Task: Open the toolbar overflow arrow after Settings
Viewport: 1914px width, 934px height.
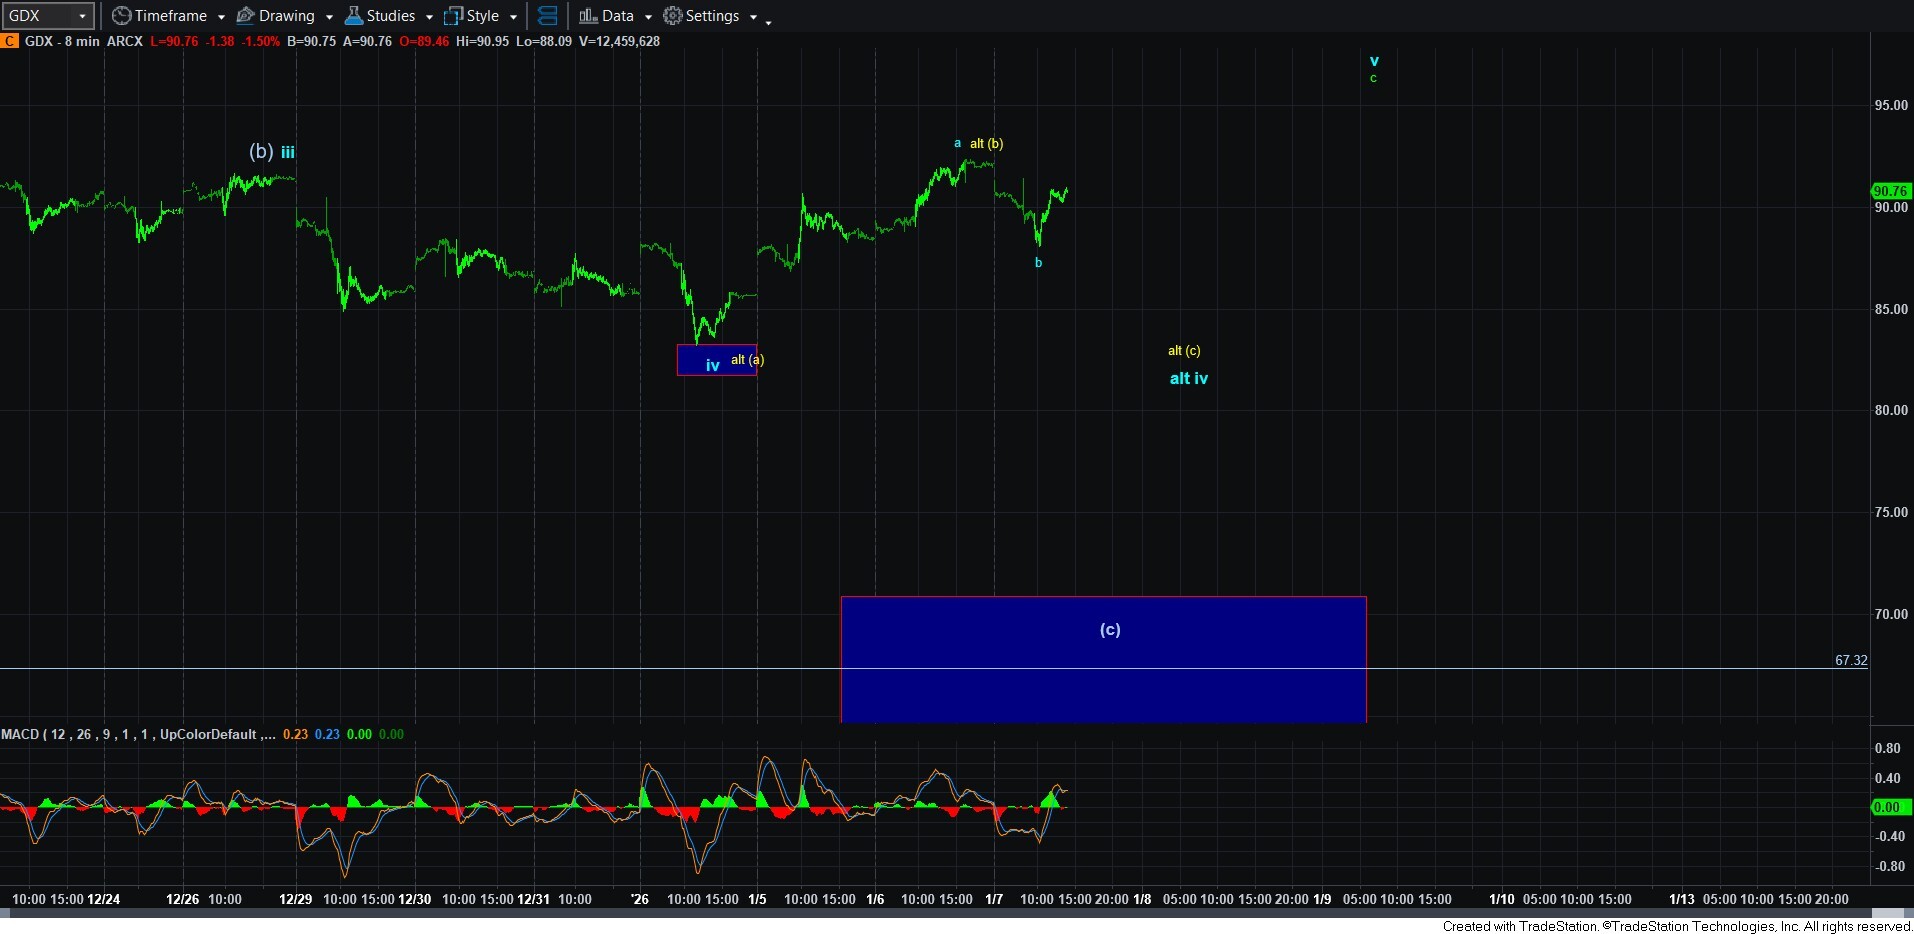Action: coord(768,22)
